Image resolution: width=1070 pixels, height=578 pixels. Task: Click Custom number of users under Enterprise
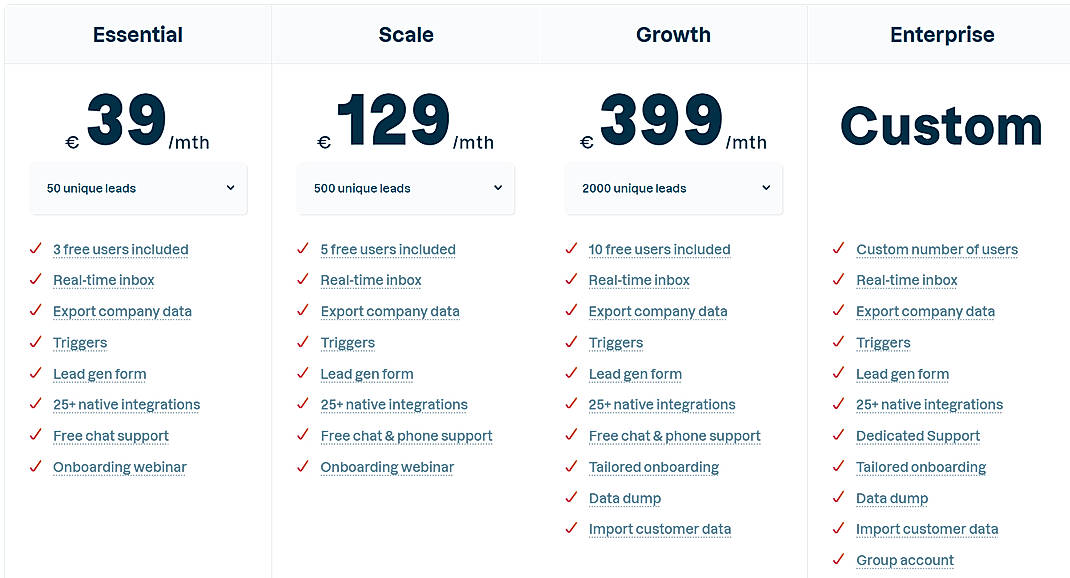936,250
